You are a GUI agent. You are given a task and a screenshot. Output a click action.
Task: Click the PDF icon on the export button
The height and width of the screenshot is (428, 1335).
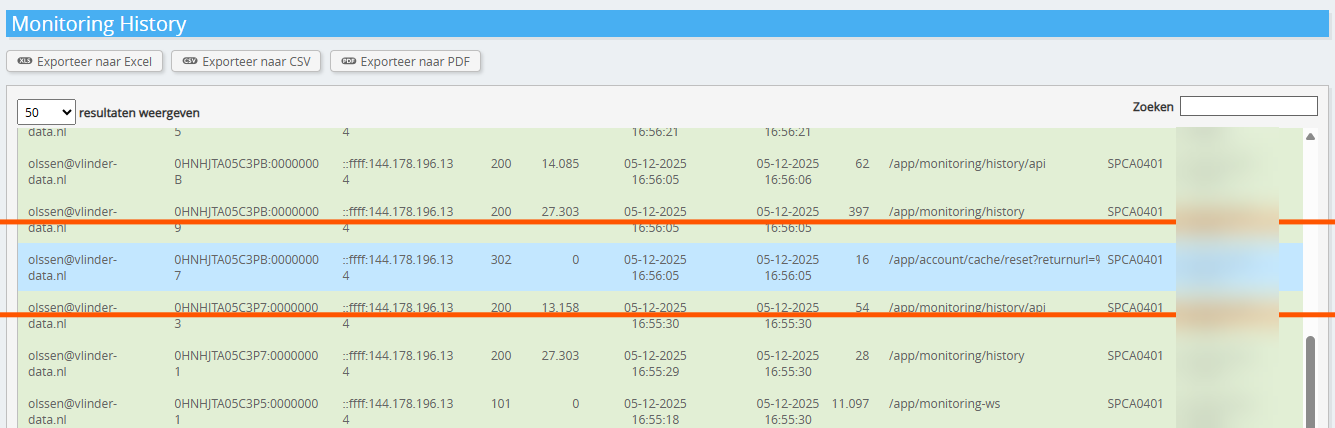[x=349, y=62]
